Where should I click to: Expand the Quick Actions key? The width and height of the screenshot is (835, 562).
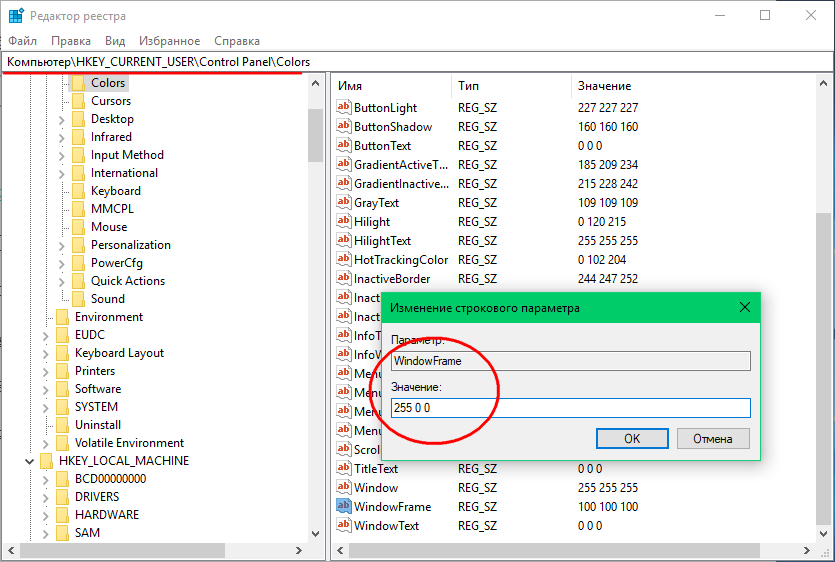click(61, 282)
